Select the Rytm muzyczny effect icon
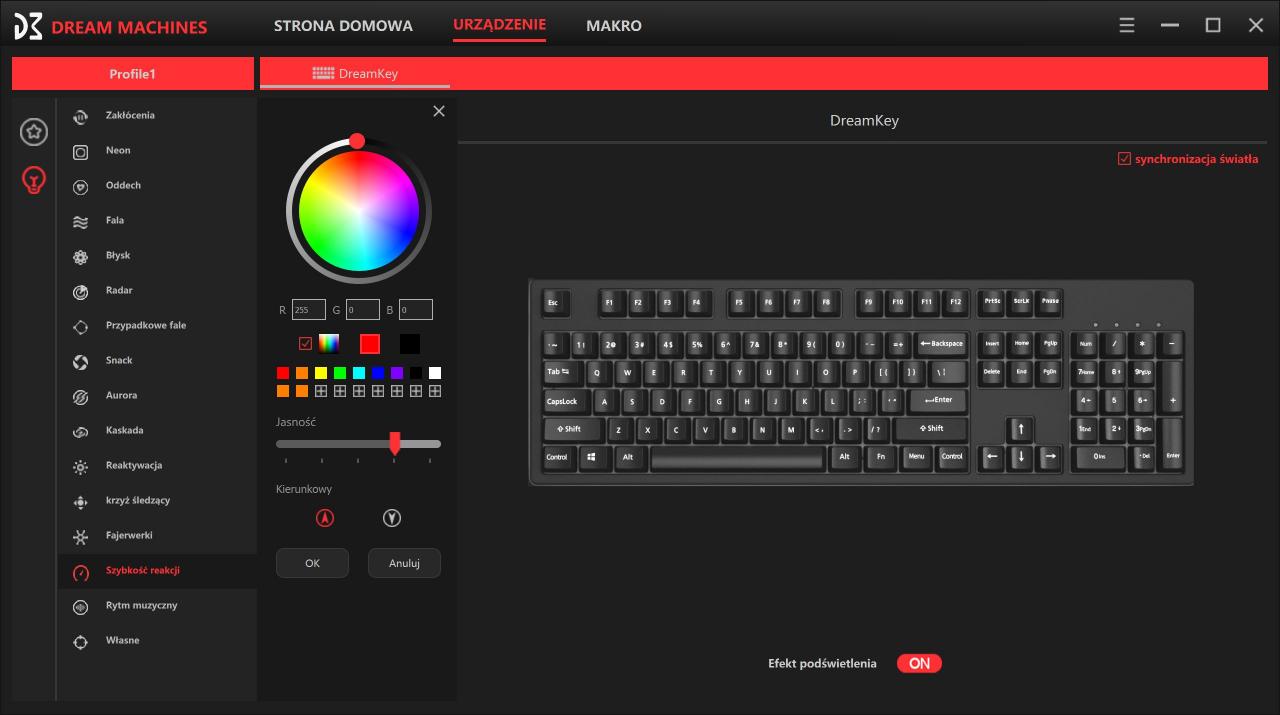Viewport: 1280px width, 715px height. (81, 607)
